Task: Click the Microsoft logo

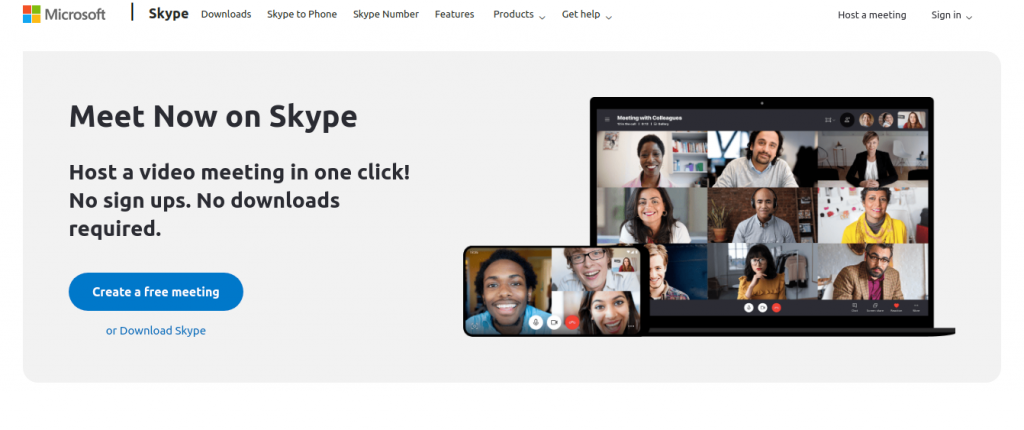Action: pos(64,14)
